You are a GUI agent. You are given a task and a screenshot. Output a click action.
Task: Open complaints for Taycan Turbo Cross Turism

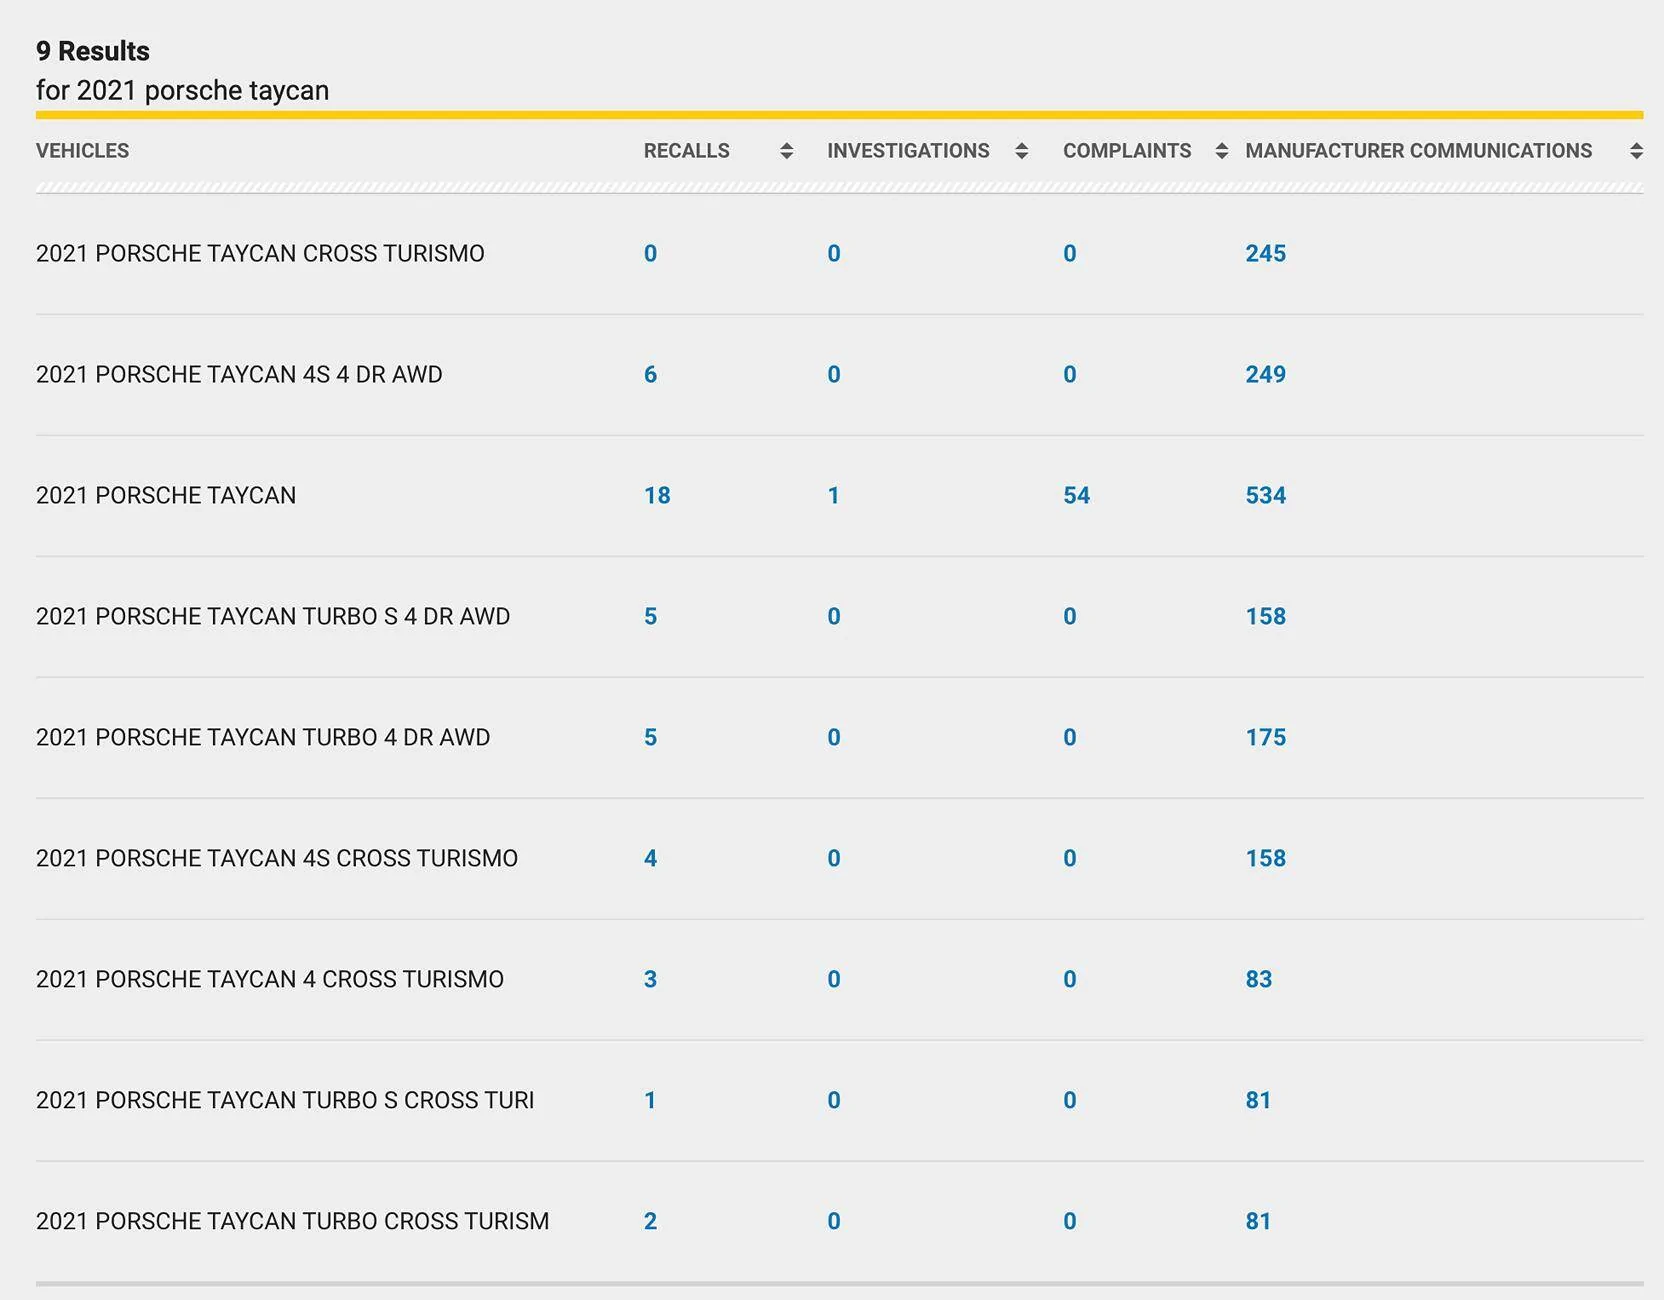(1070, 1222)
